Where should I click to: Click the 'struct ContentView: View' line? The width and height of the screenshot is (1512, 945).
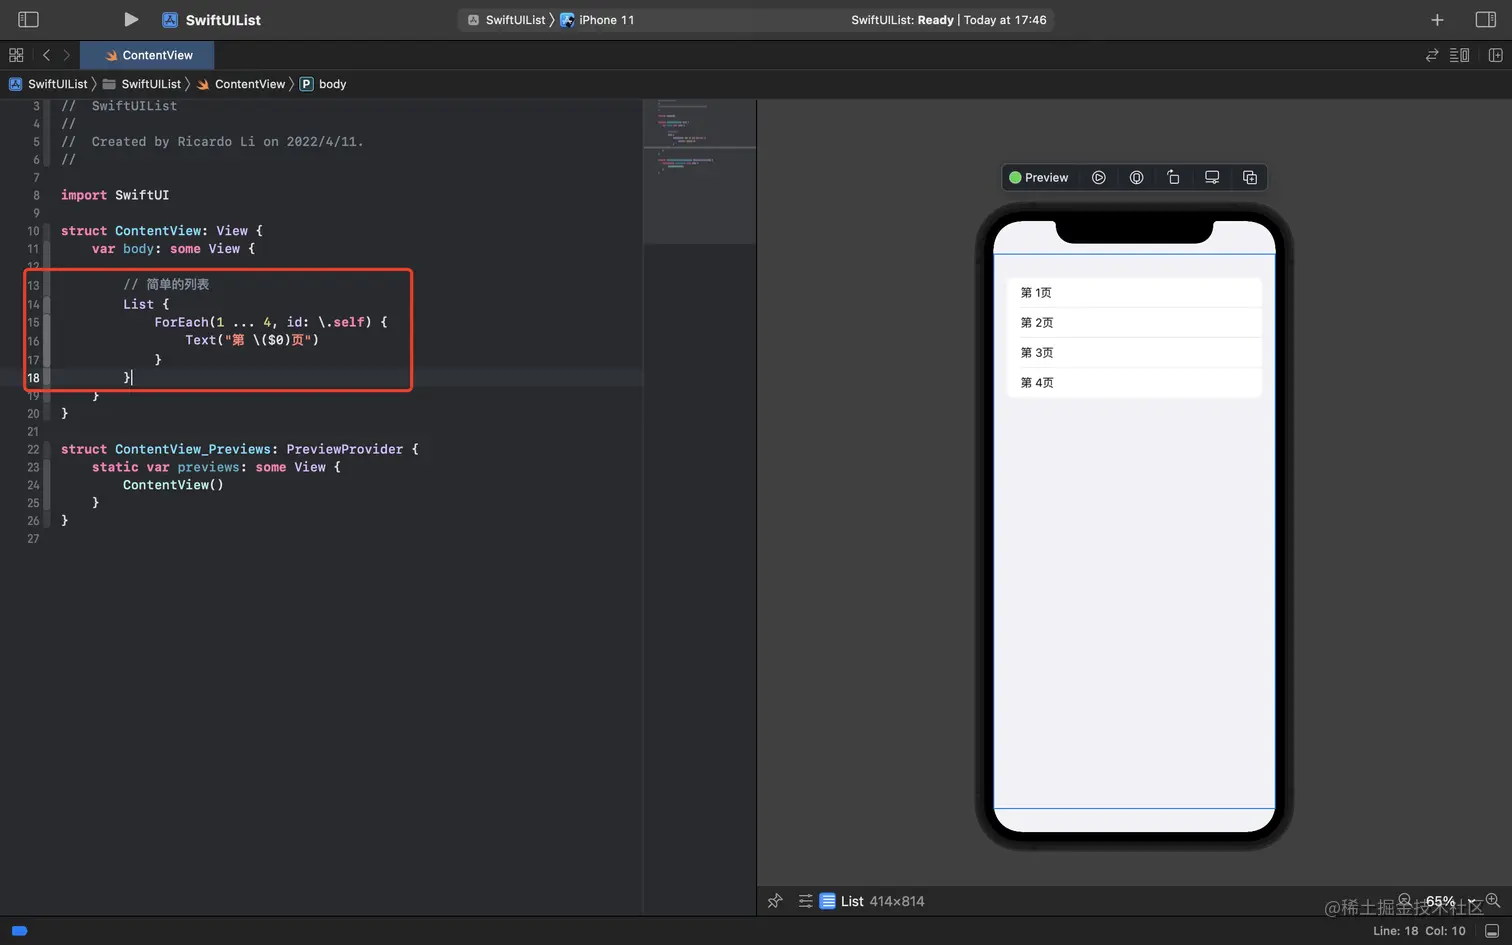162,231
